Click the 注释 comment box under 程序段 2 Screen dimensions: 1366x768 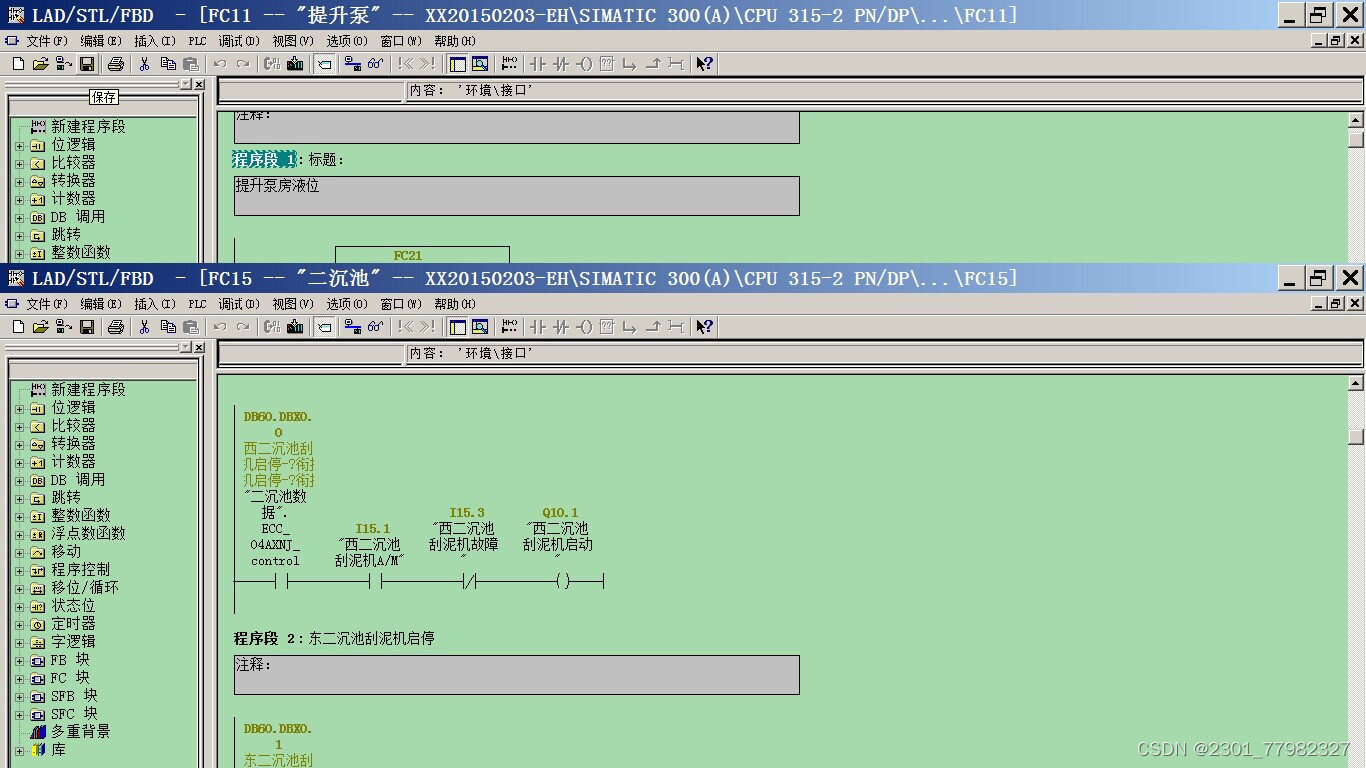[x=517, y=675]
